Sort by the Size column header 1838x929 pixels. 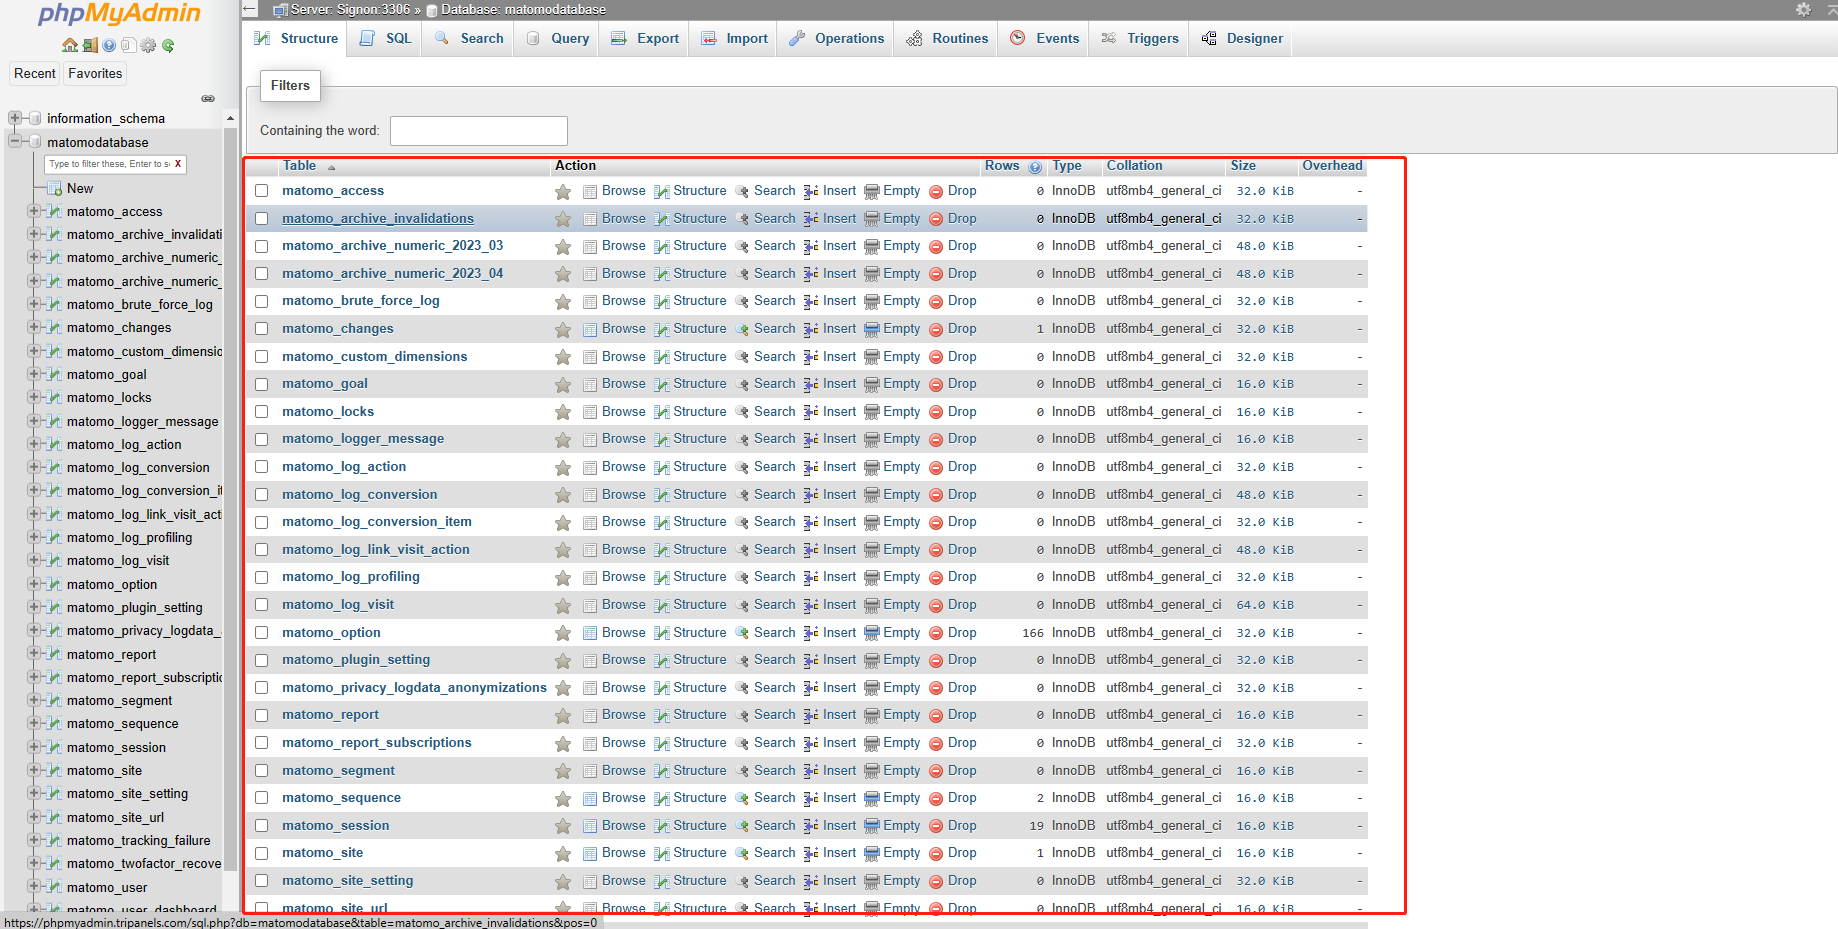(x=1243, y=166)
